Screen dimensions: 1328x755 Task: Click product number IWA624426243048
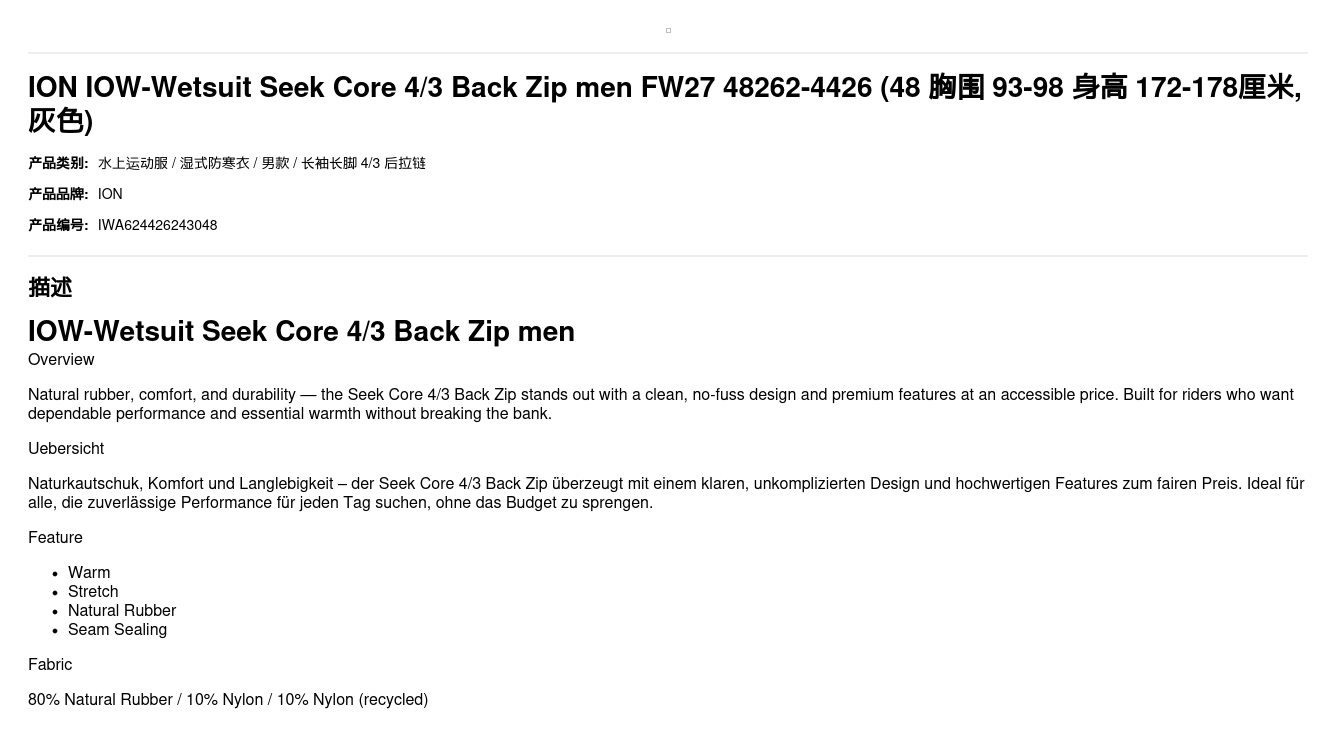(157, 225)
